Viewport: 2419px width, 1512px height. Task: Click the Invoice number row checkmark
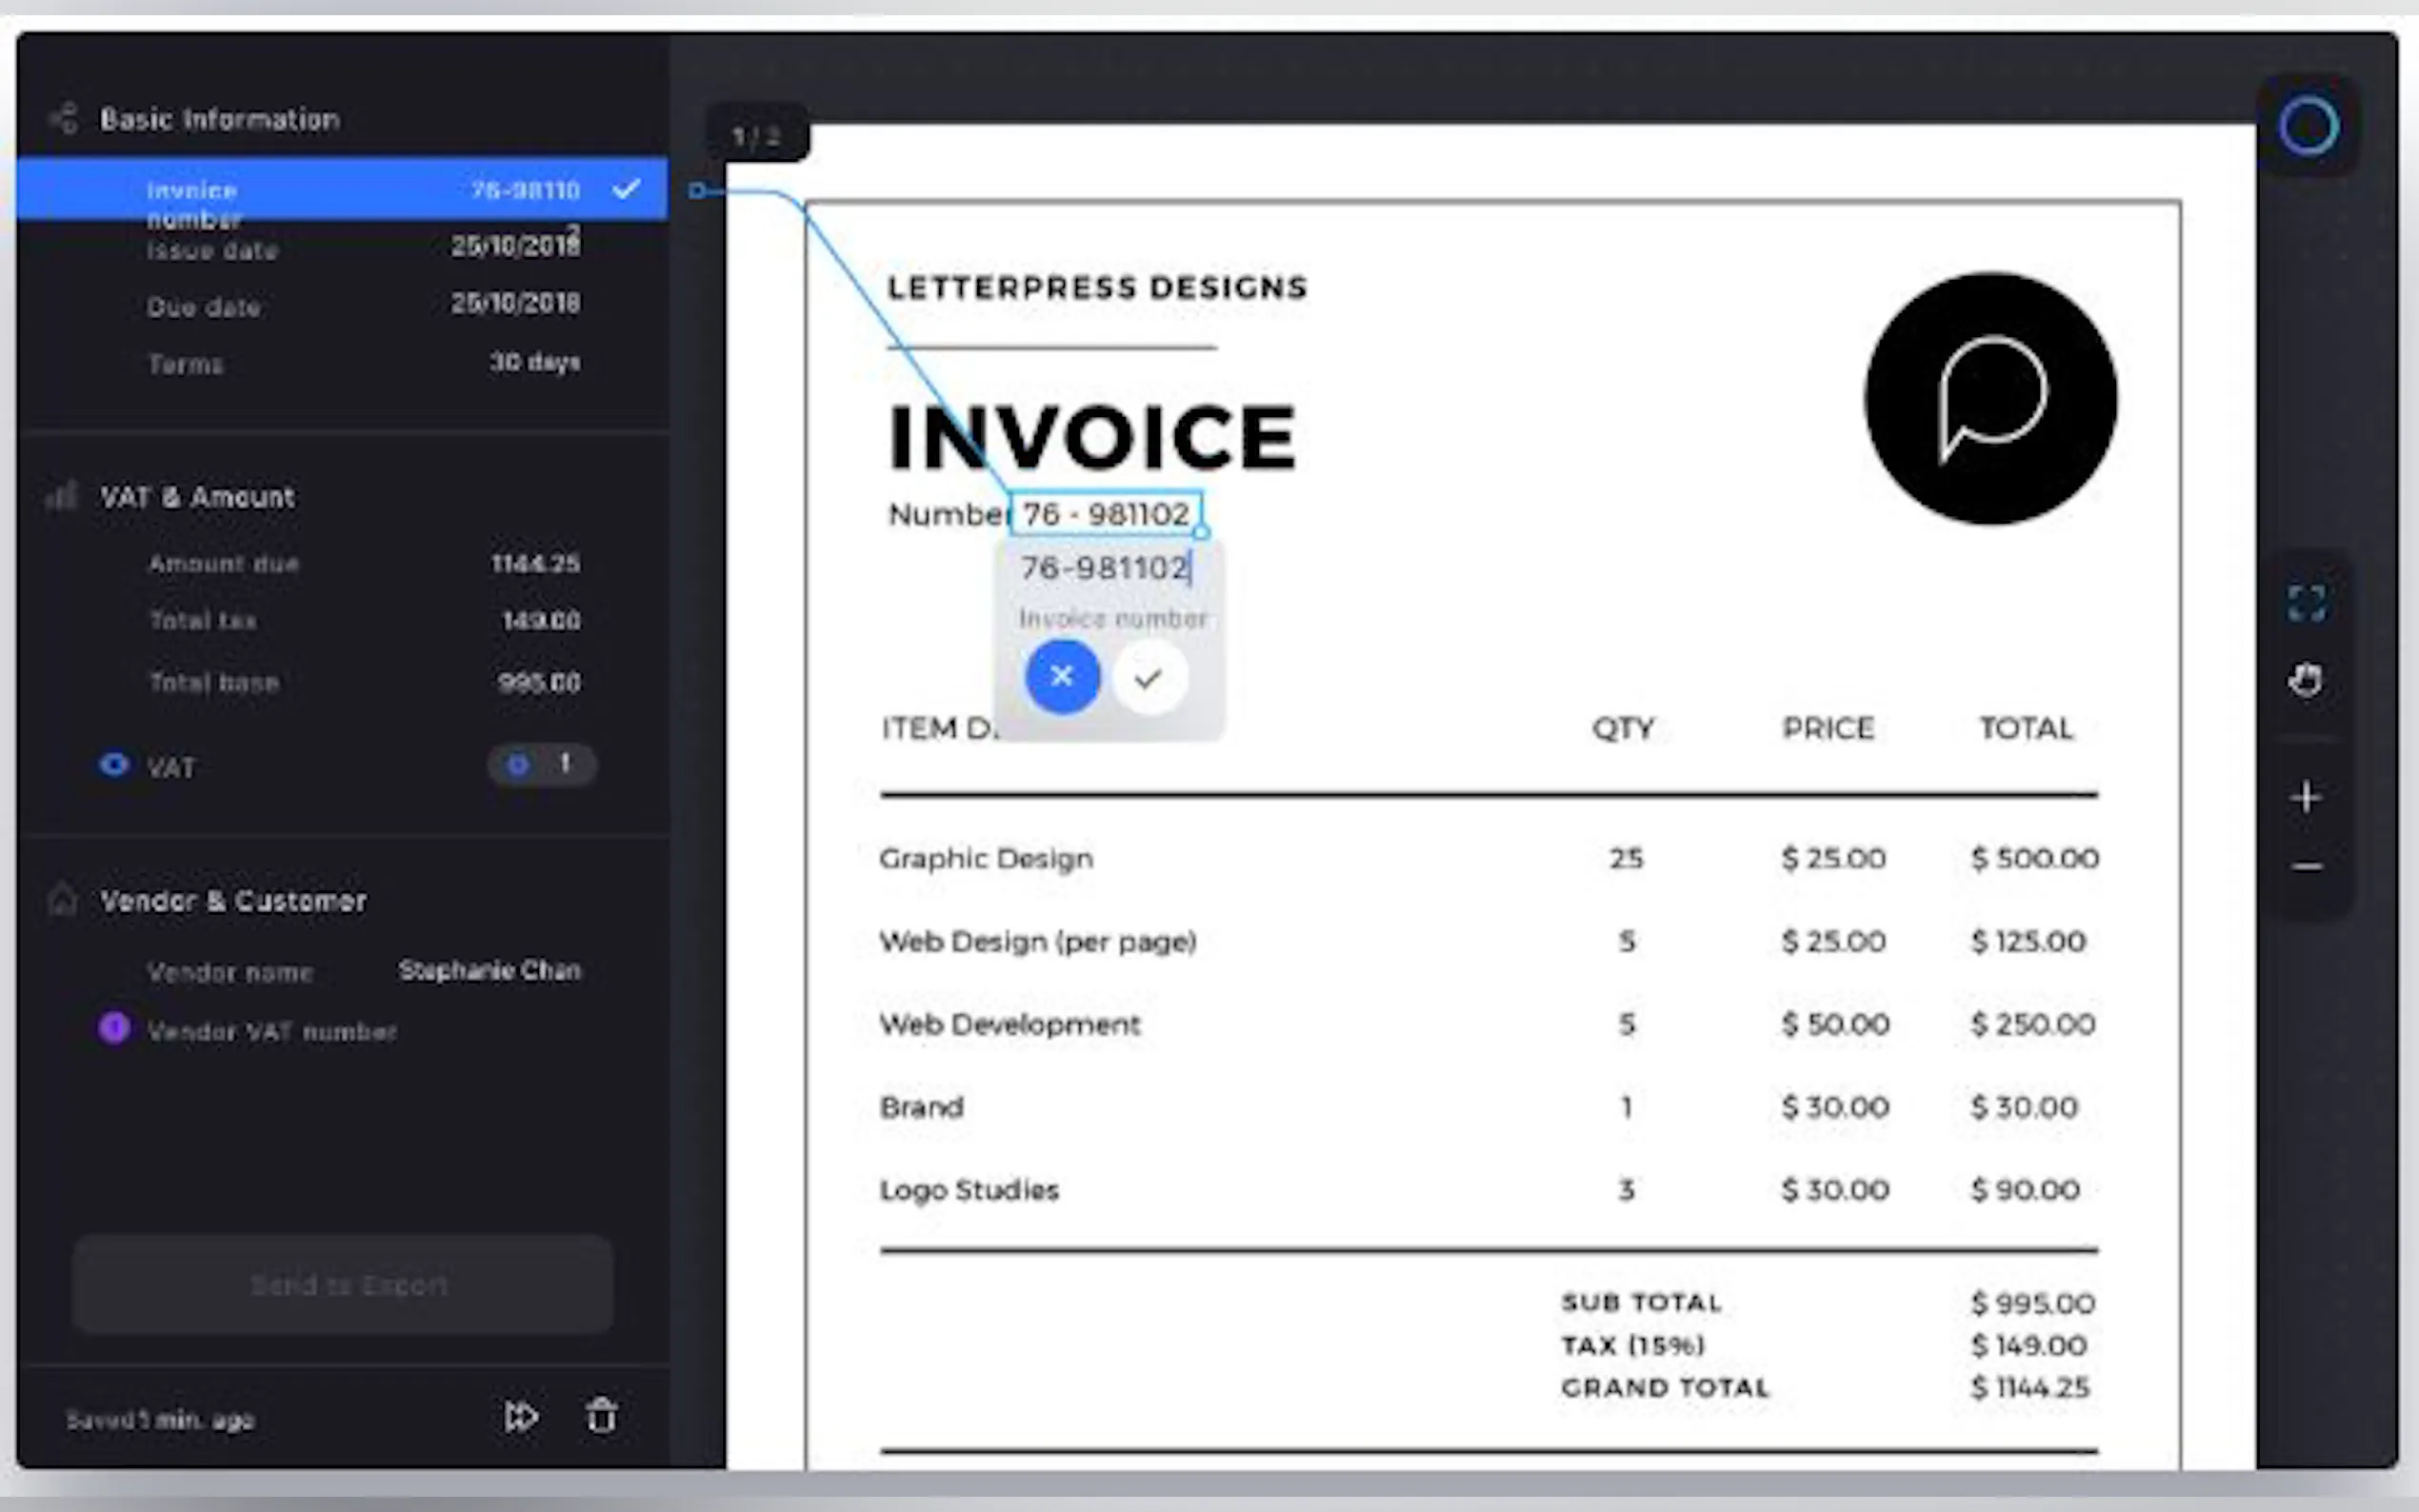click(x=626, y=188)
